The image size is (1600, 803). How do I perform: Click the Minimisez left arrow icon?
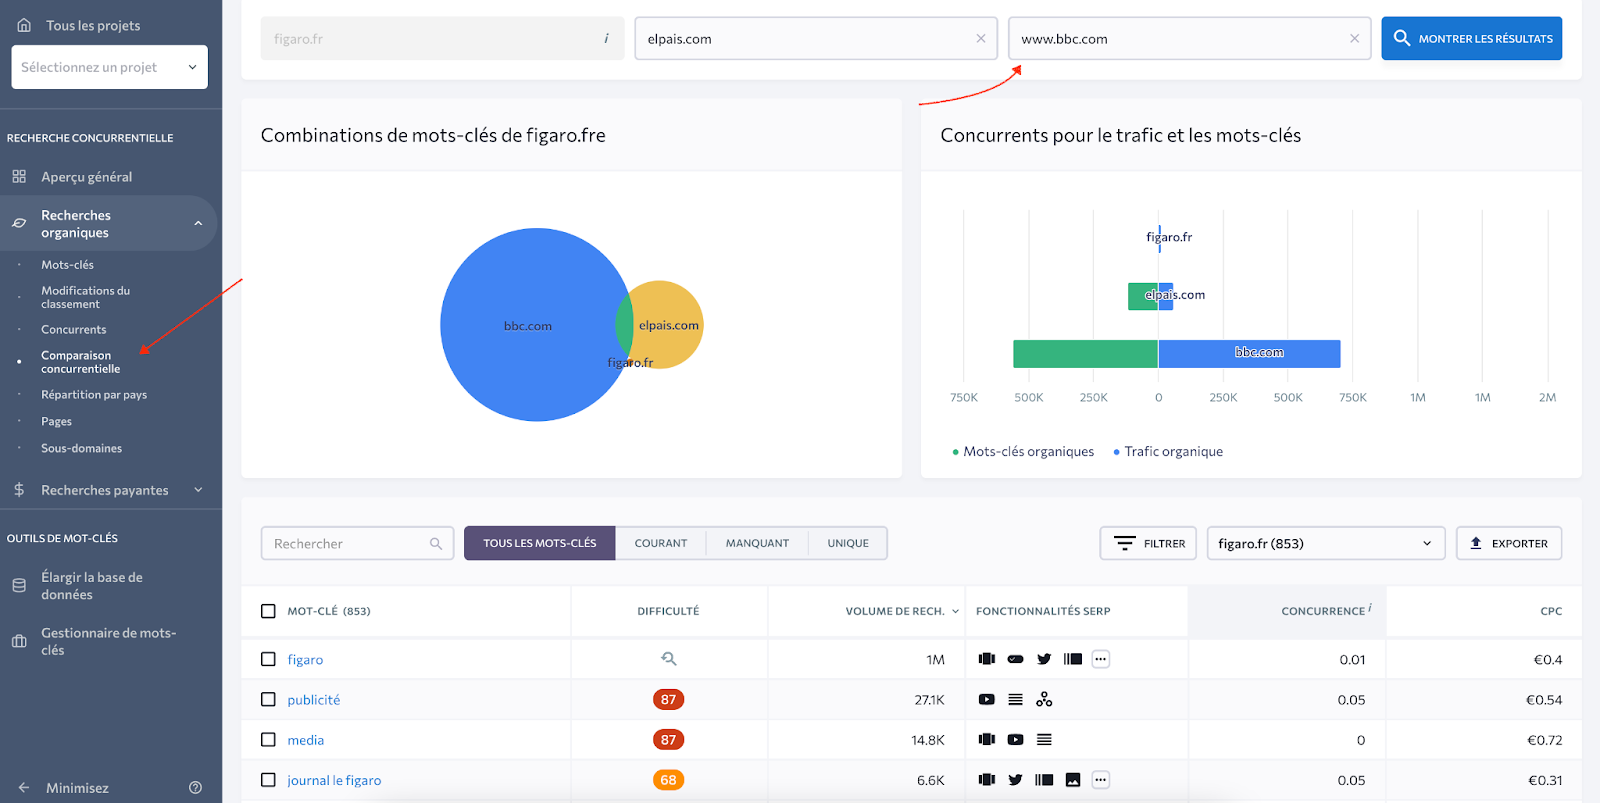click(x=24, y=787)
